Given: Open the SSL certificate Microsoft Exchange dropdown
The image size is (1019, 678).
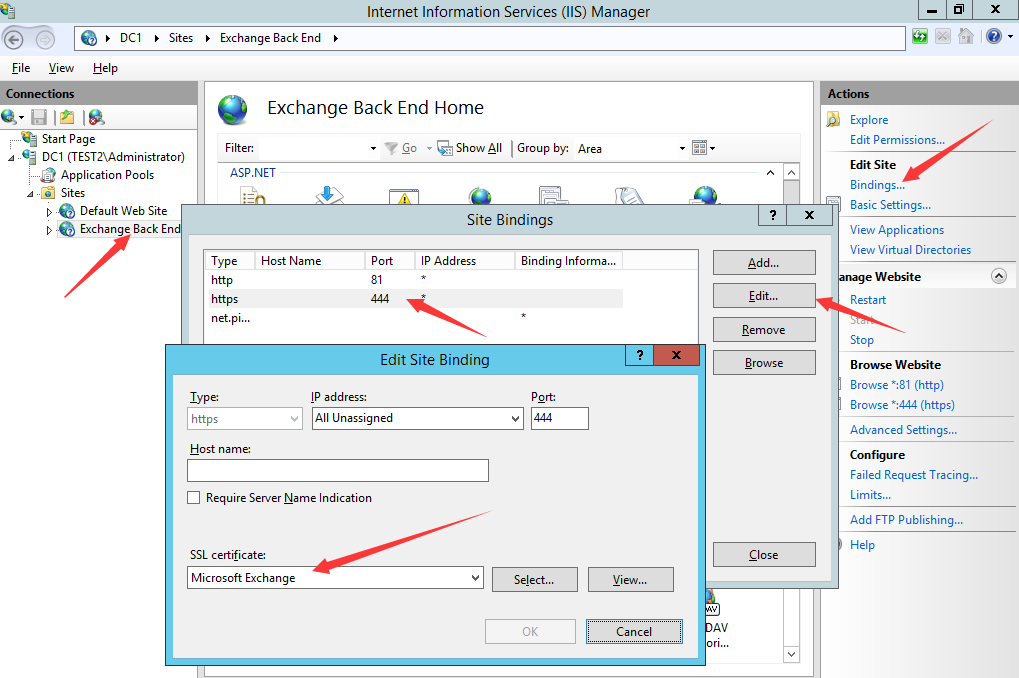Looking at the screenshot, I should click(x=476, y=577).
